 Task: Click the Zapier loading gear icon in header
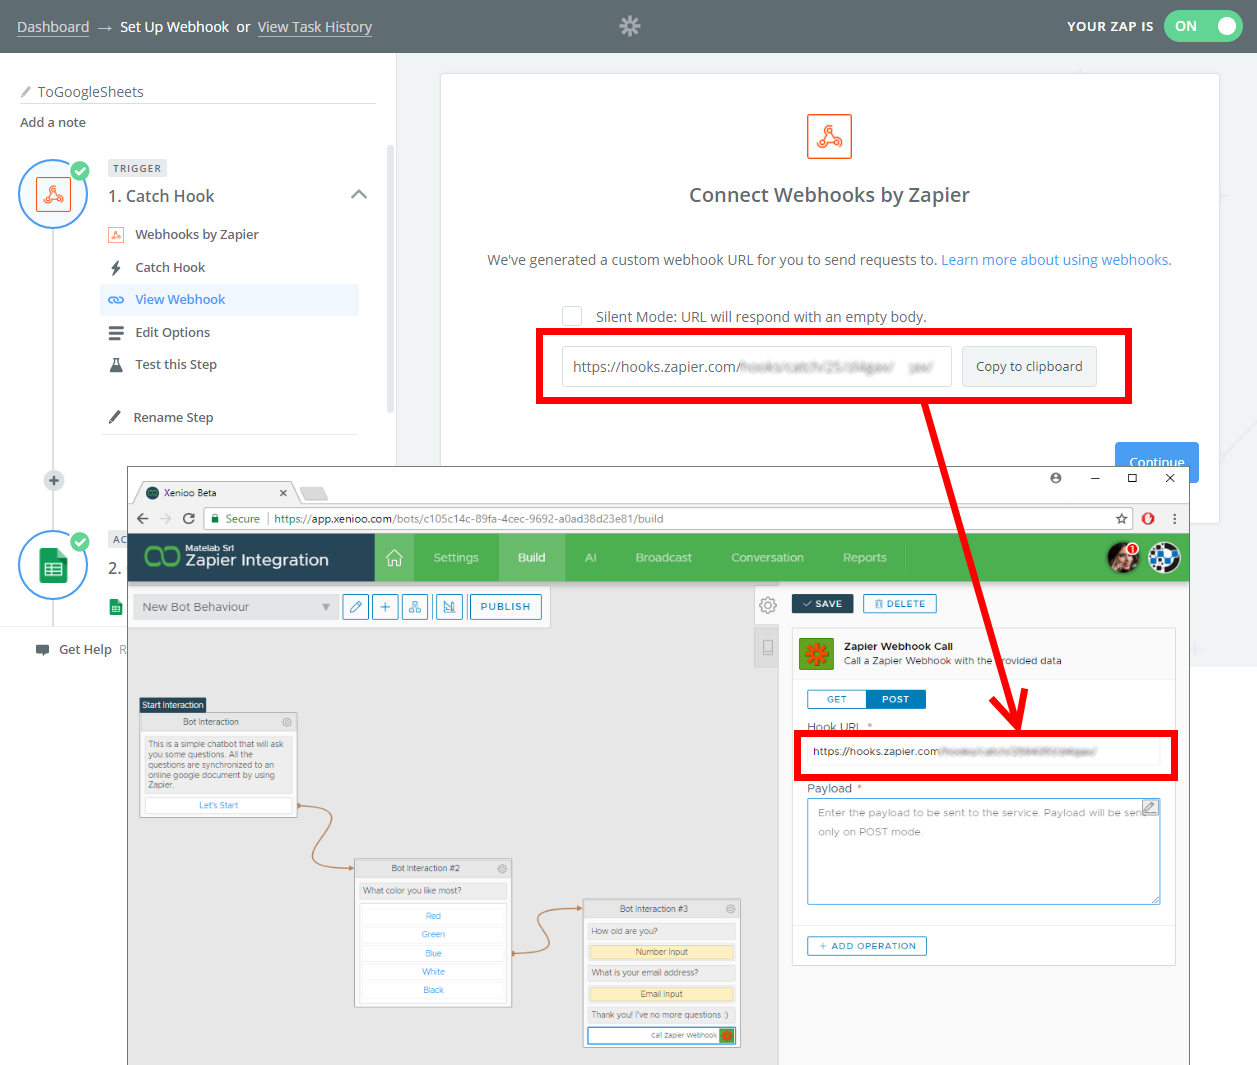630,26
